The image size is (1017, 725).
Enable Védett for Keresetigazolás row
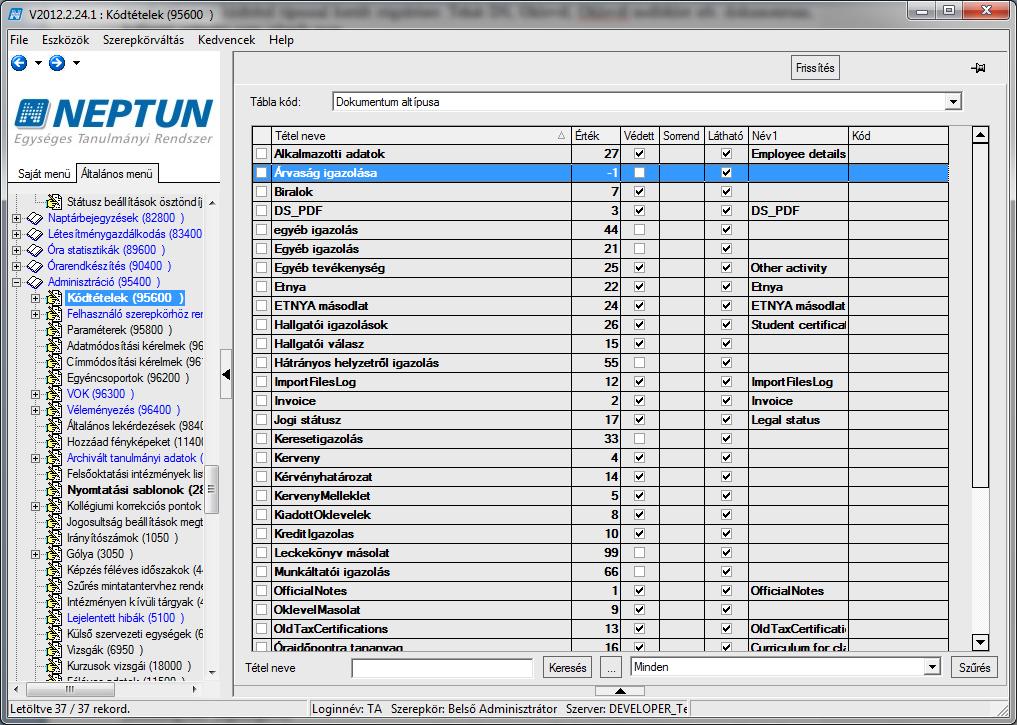tap(640, 439)
